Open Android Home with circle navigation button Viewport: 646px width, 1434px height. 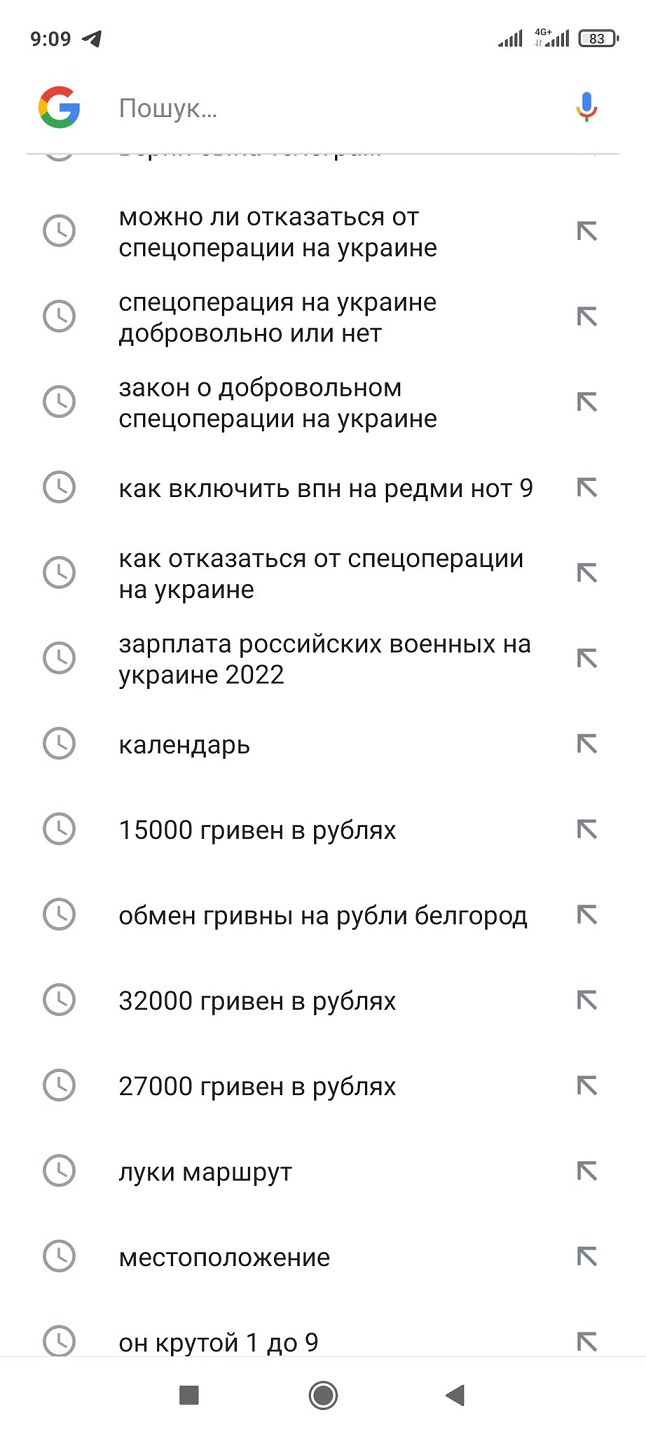pyautogui.click(x=323, y=1395)
